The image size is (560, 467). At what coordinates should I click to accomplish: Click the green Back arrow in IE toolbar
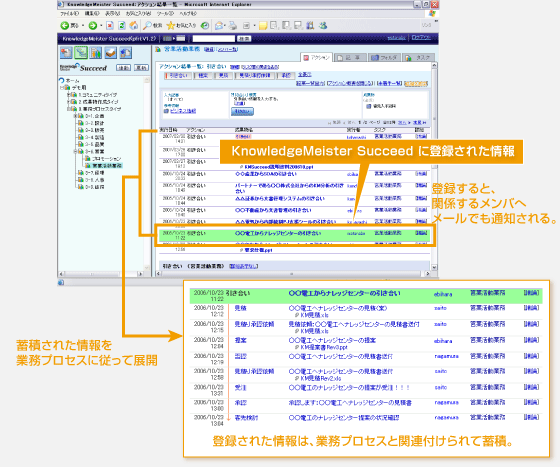[65, 25]
